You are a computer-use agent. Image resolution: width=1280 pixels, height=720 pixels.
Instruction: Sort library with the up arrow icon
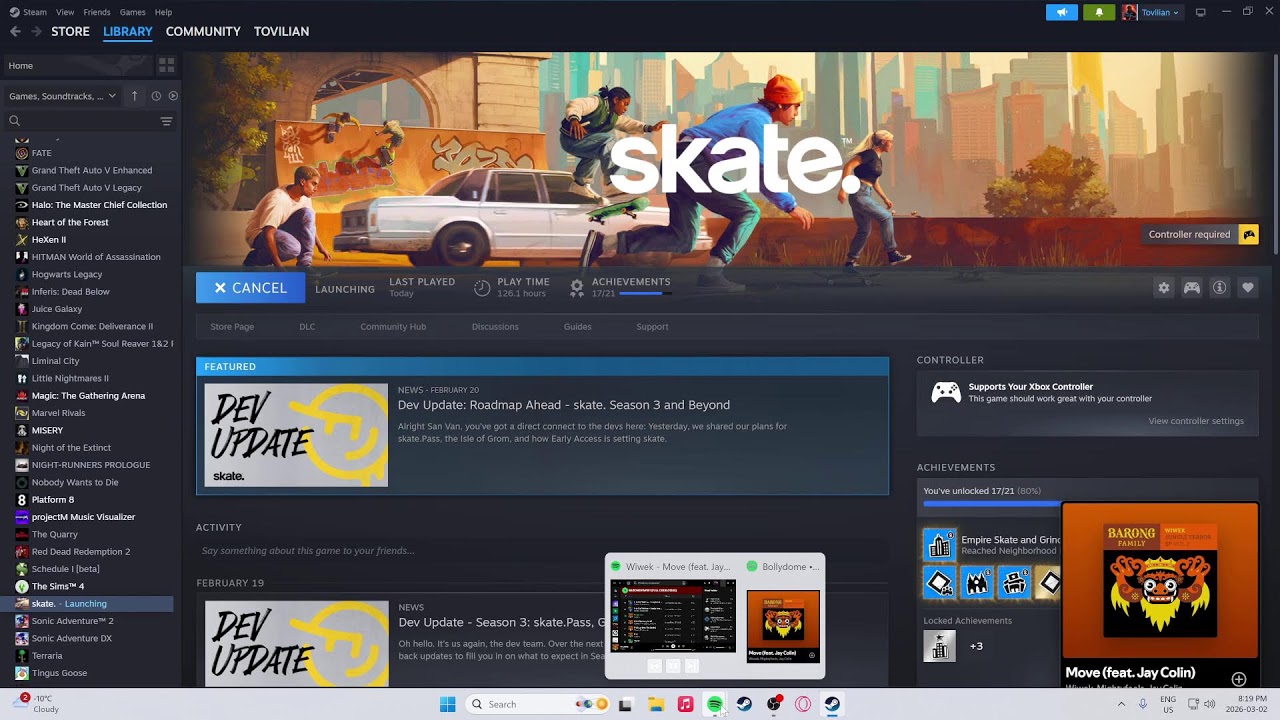point(135,96)
